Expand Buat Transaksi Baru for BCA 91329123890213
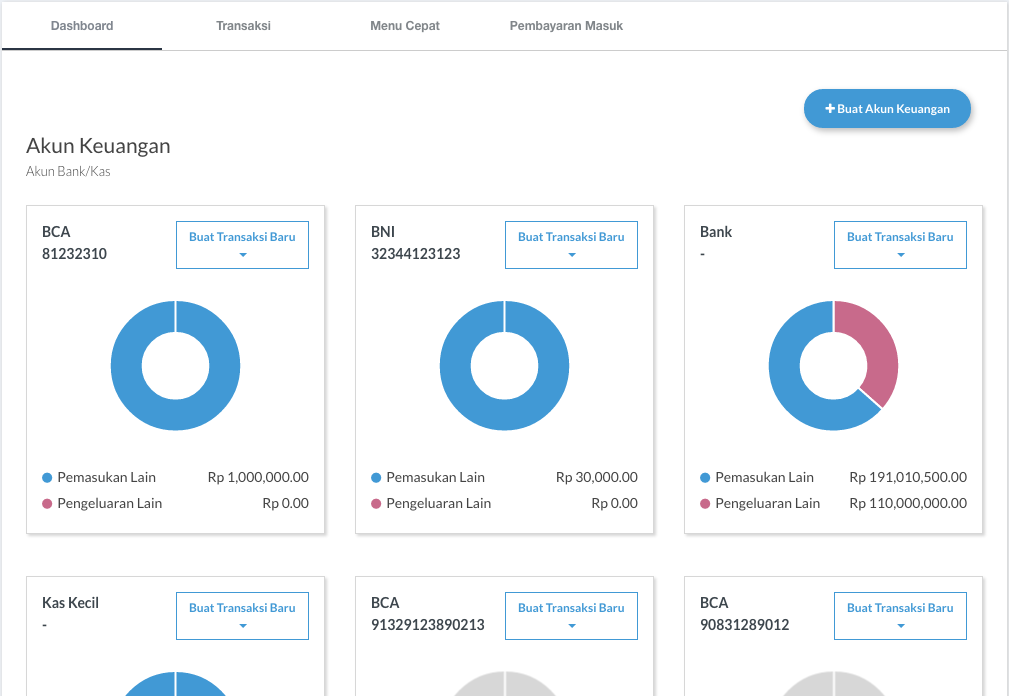1009x696 pixels. pyautogui.click(x=571, y=616)
